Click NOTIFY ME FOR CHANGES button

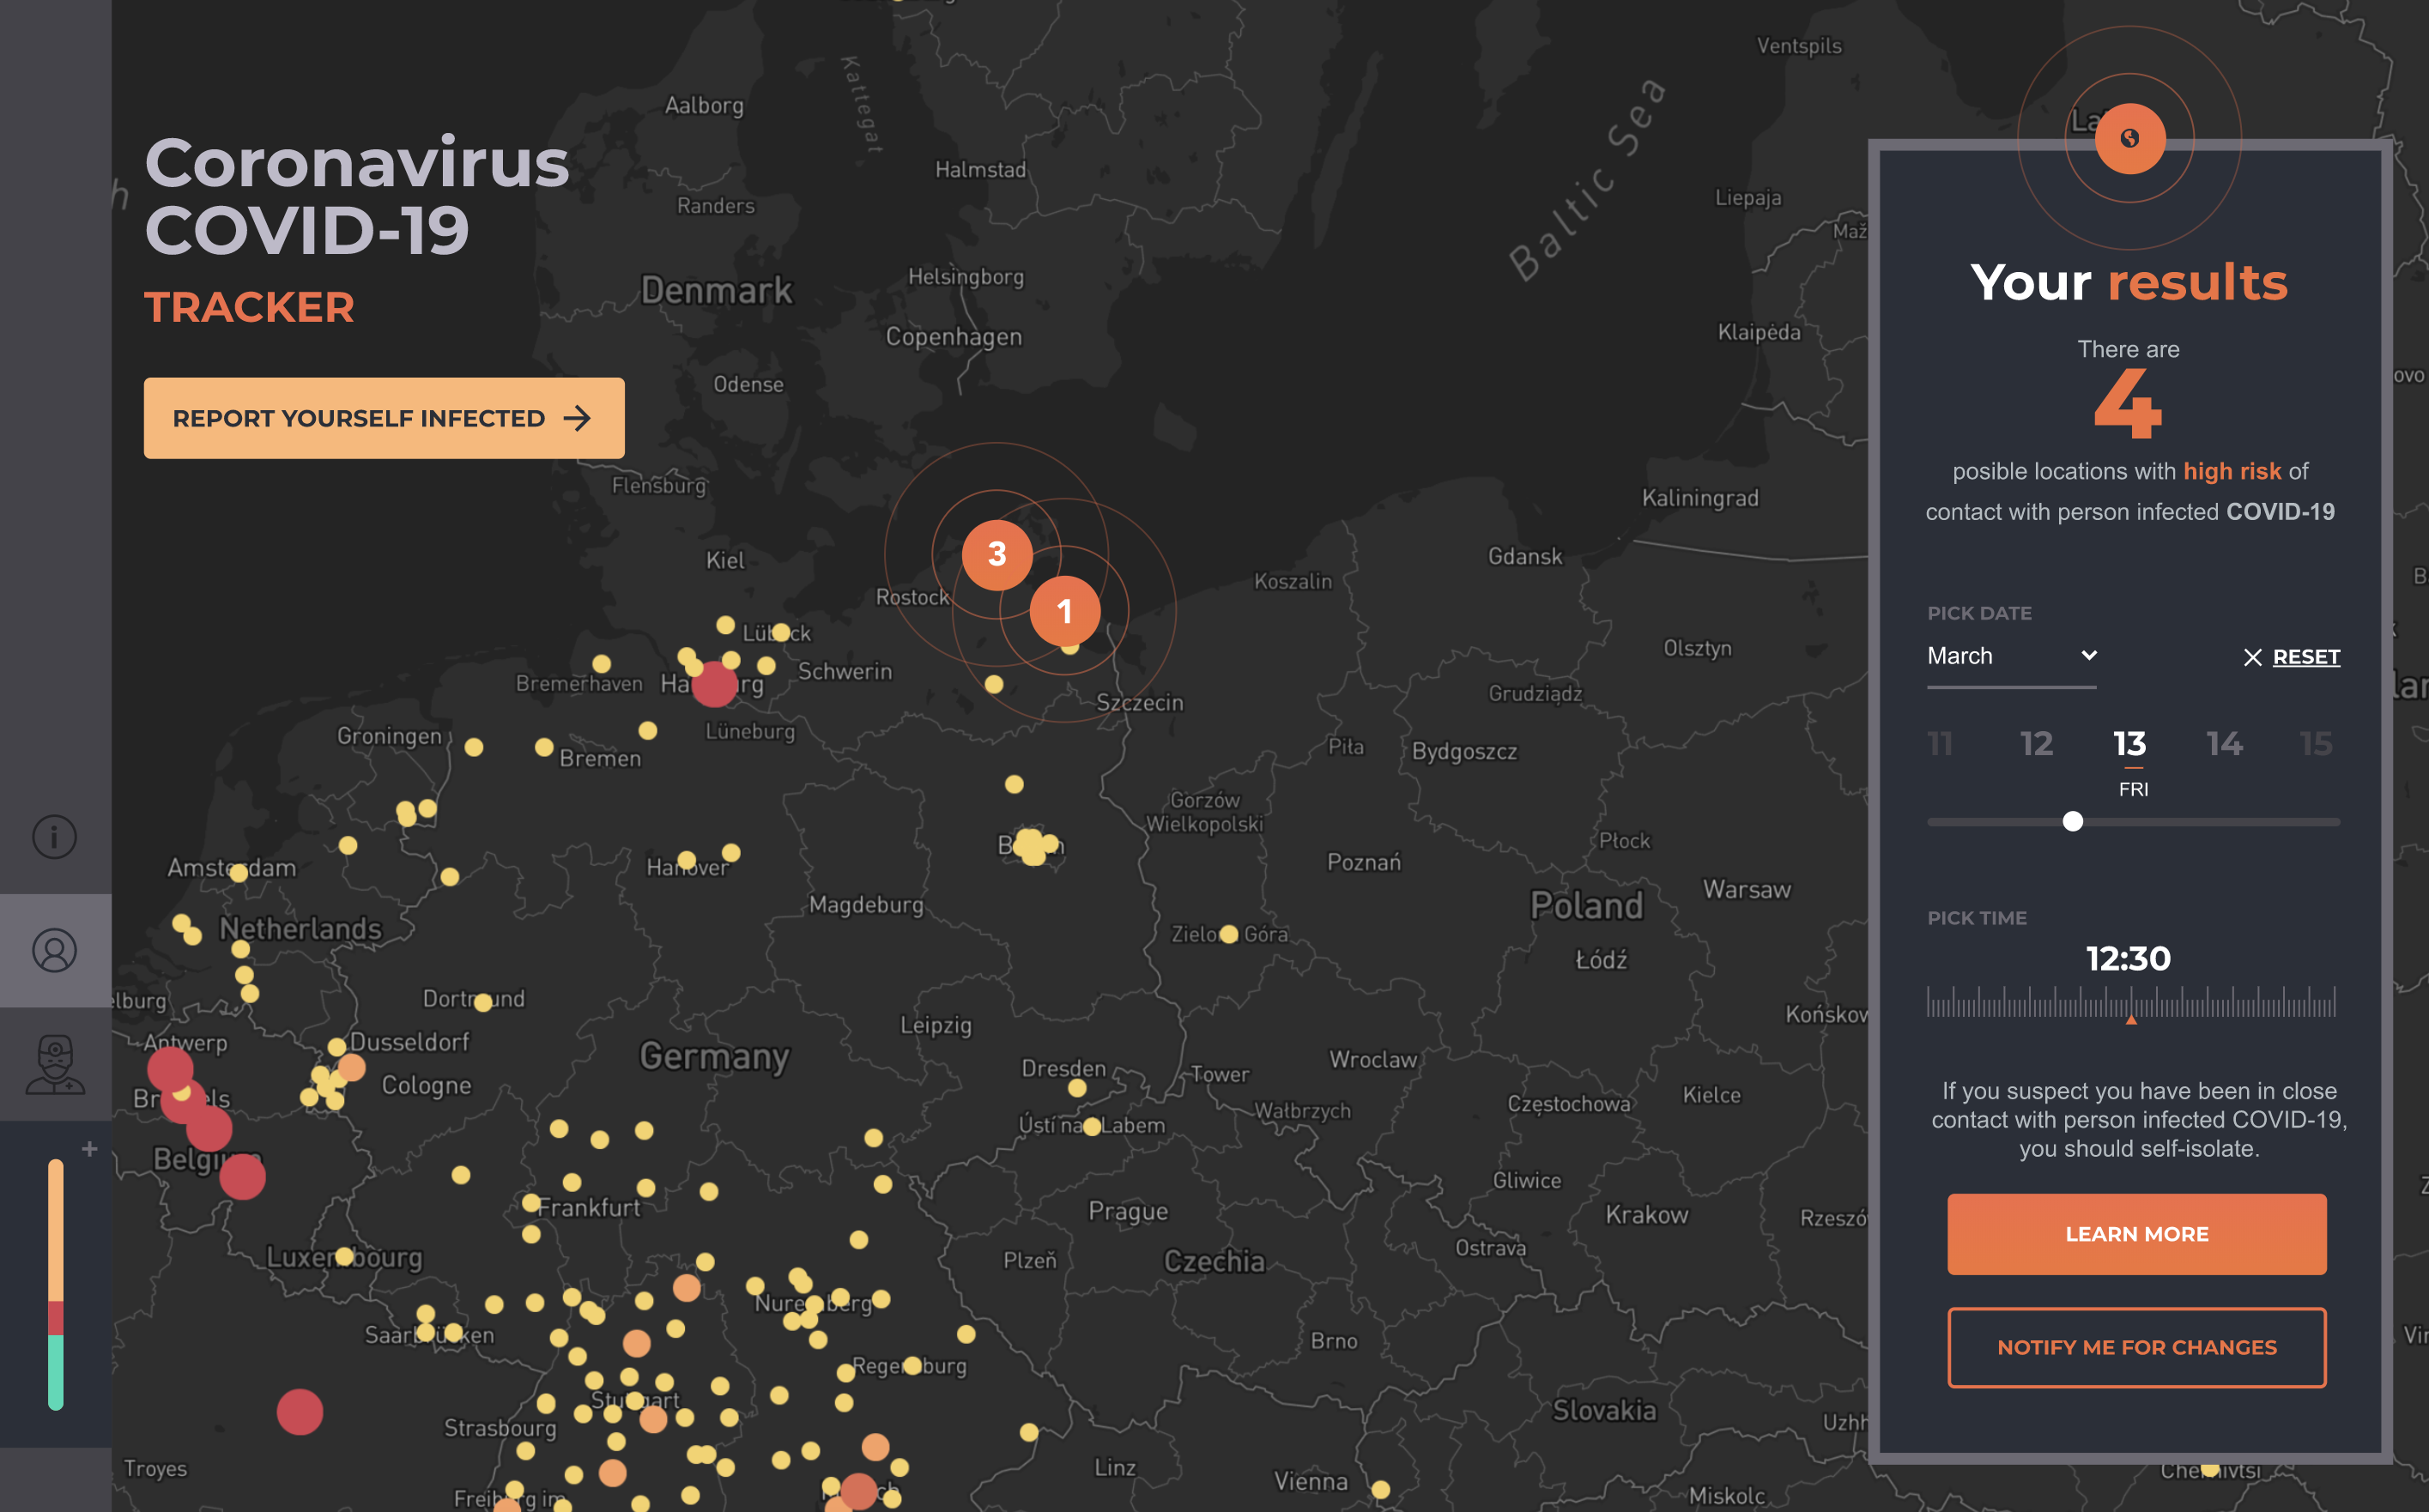coord(2136,1347)
